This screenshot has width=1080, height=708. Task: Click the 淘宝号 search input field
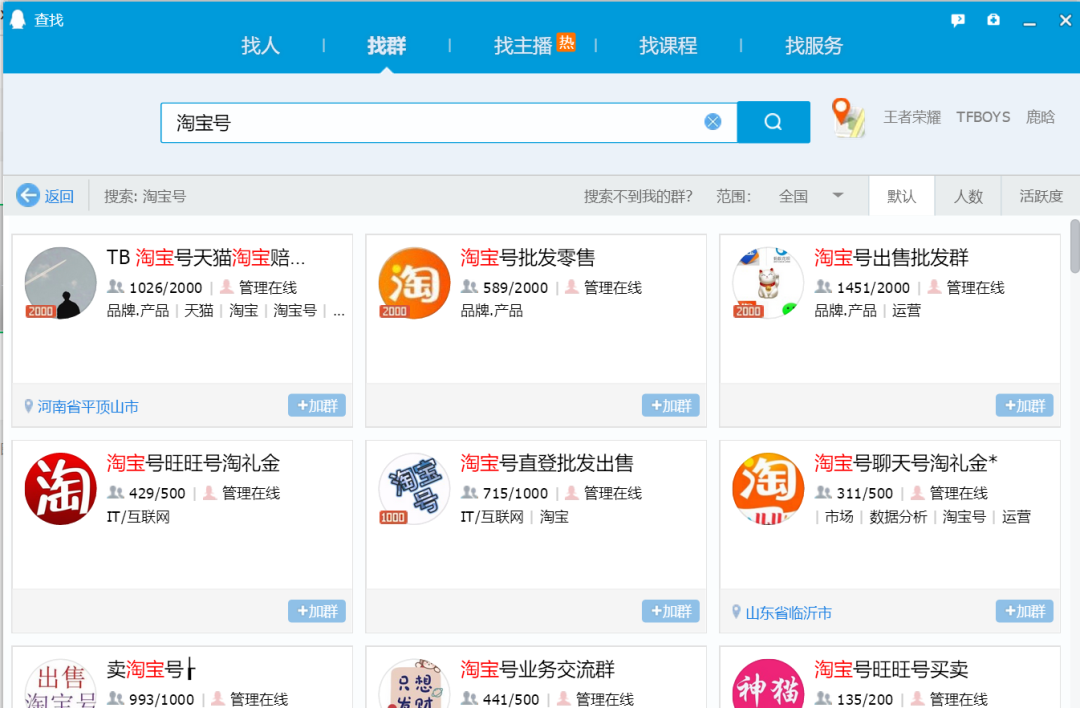[430, 122]
